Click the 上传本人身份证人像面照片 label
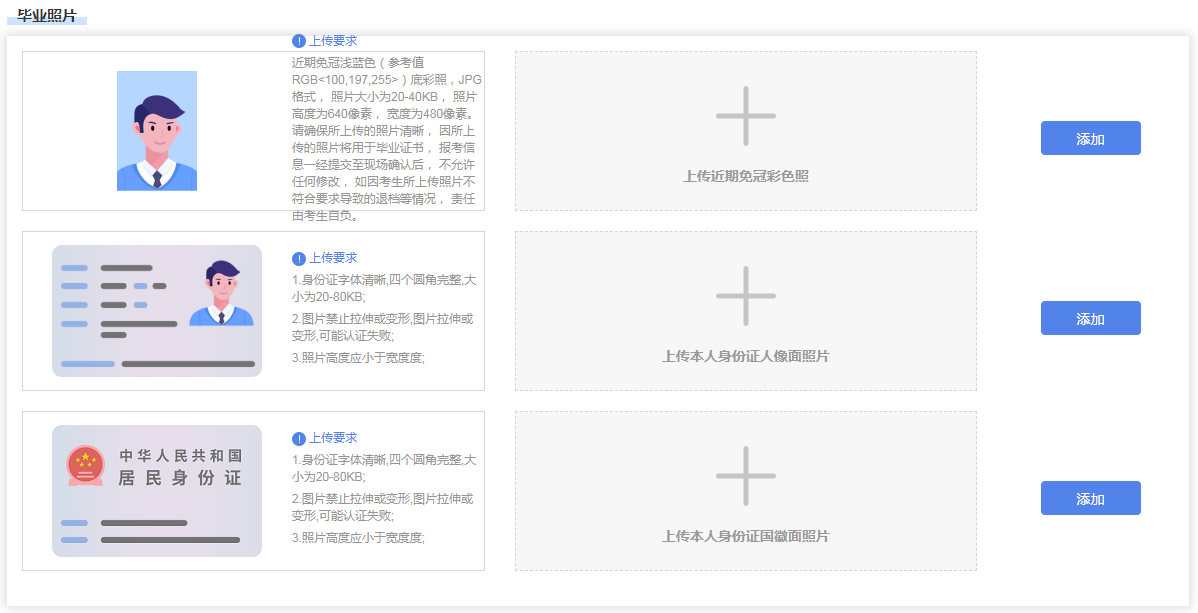Viewport: 1198px width, 613px height. 745,356
